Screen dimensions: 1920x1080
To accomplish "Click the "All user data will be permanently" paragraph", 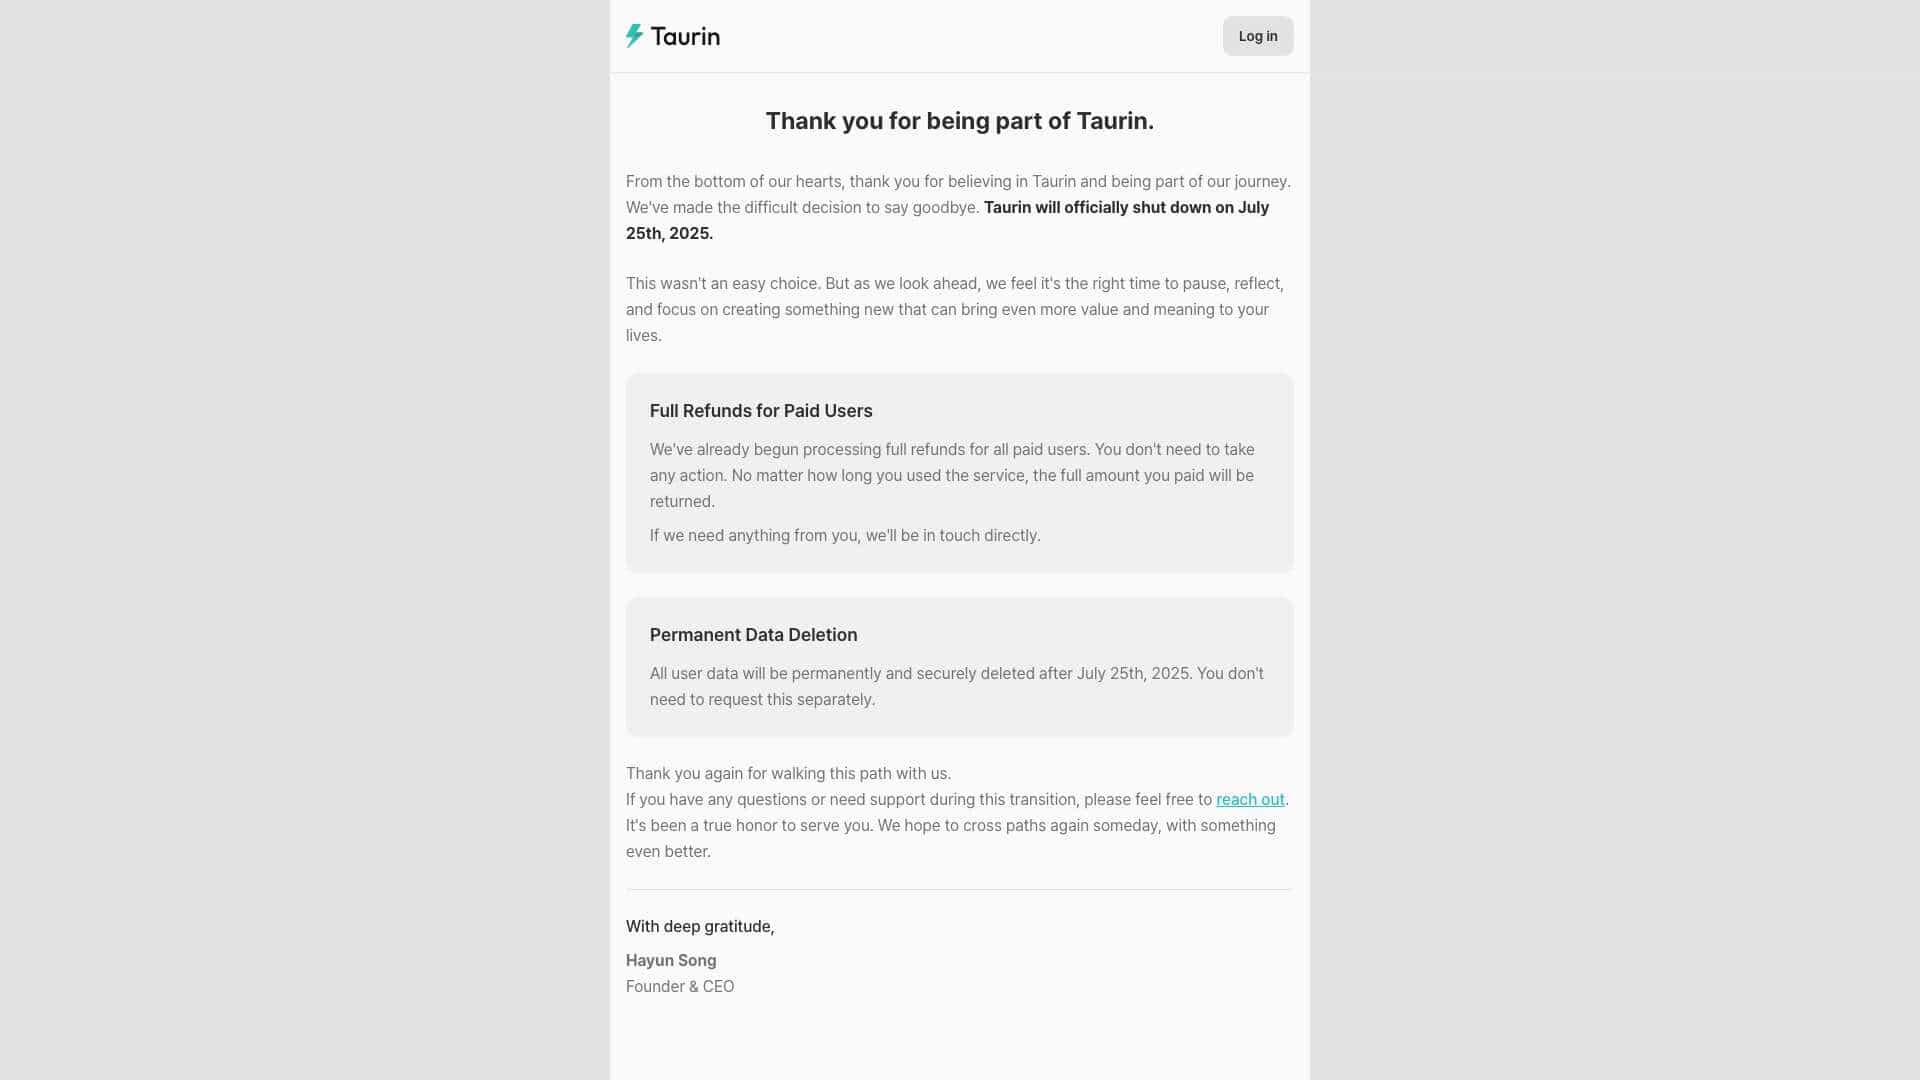I will (956, 687).
